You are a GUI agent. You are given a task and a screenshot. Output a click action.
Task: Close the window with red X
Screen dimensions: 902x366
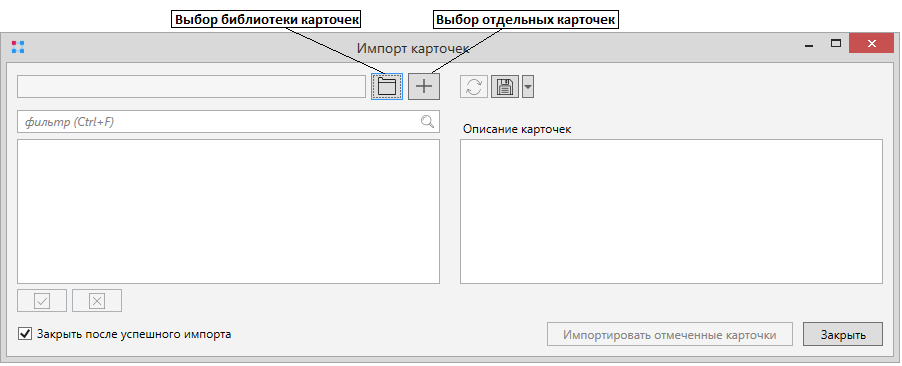pyautogui.click(x=871, y=44)
